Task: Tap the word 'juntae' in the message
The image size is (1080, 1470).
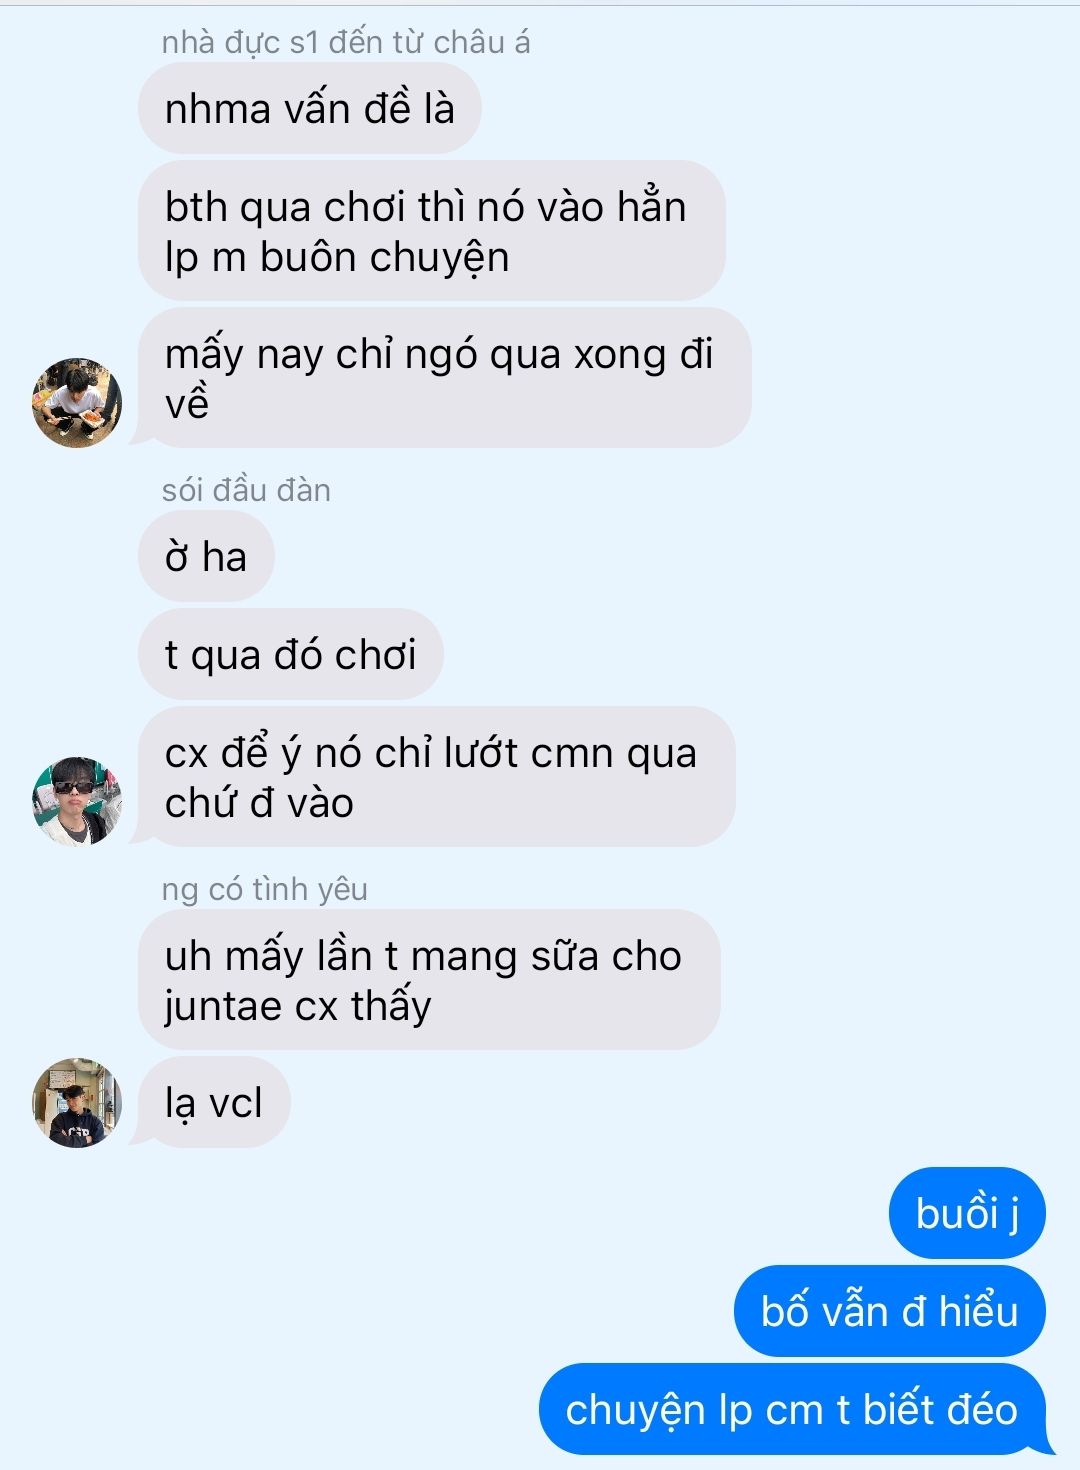Action: [x=224, y=1006]
